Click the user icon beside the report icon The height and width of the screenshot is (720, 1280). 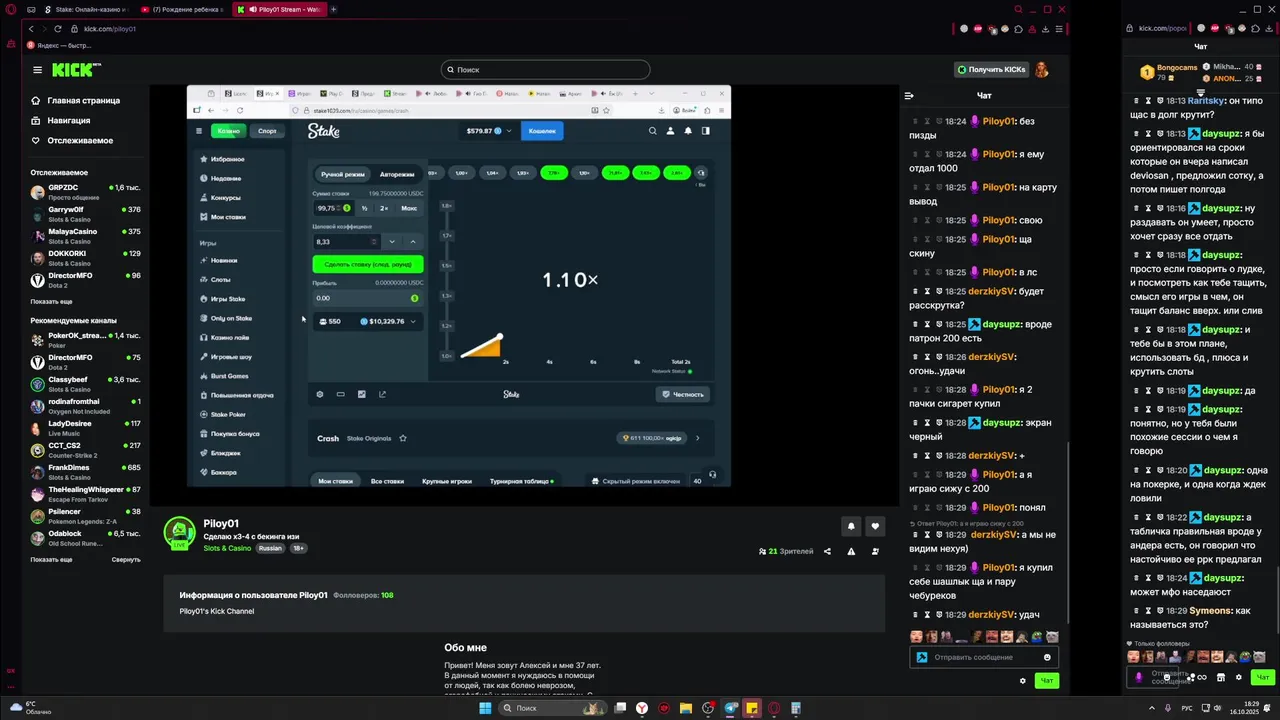(x=875, y=551)
